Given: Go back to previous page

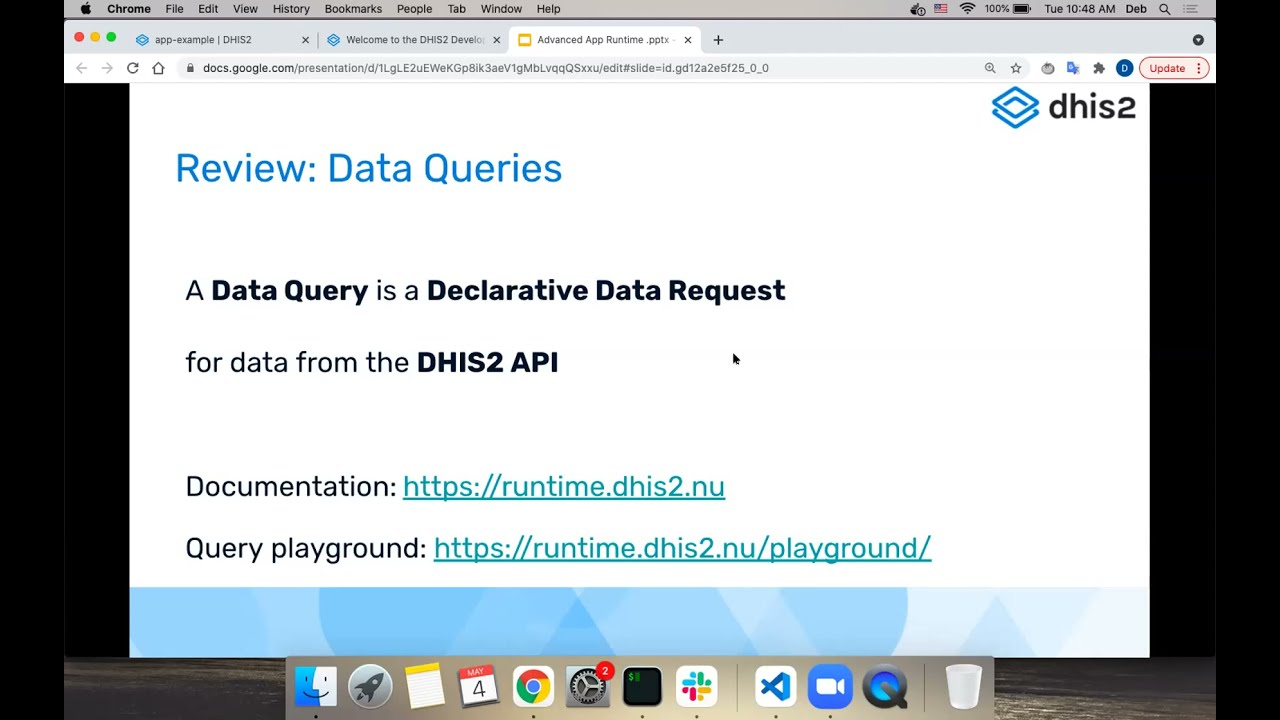Looking at the screenshot, I should tap(81, 68).
